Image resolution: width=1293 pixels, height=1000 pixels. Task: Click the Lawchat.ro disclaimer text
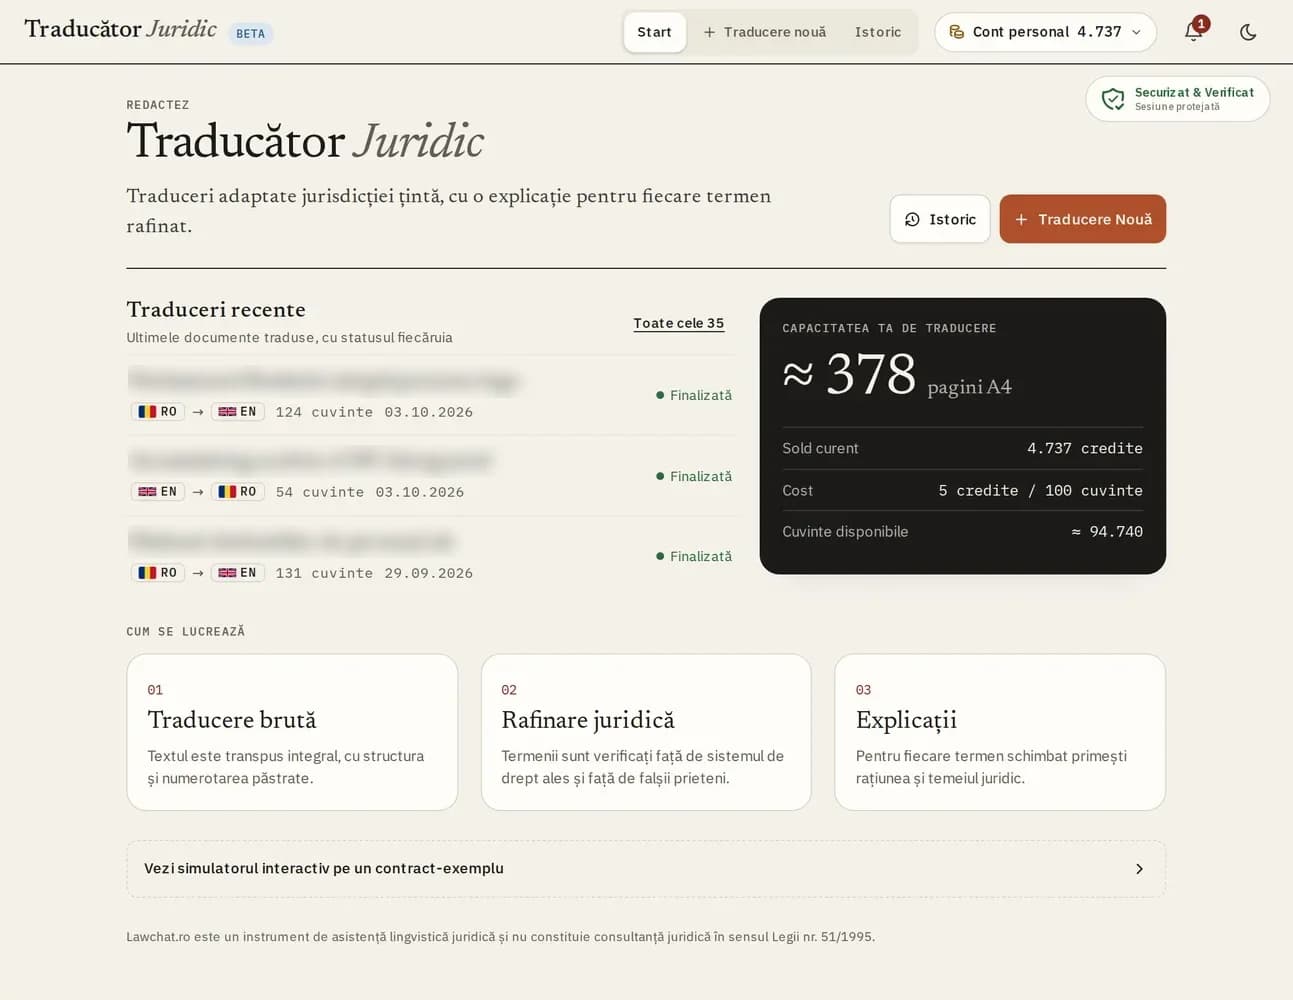(x=500, y=937)
